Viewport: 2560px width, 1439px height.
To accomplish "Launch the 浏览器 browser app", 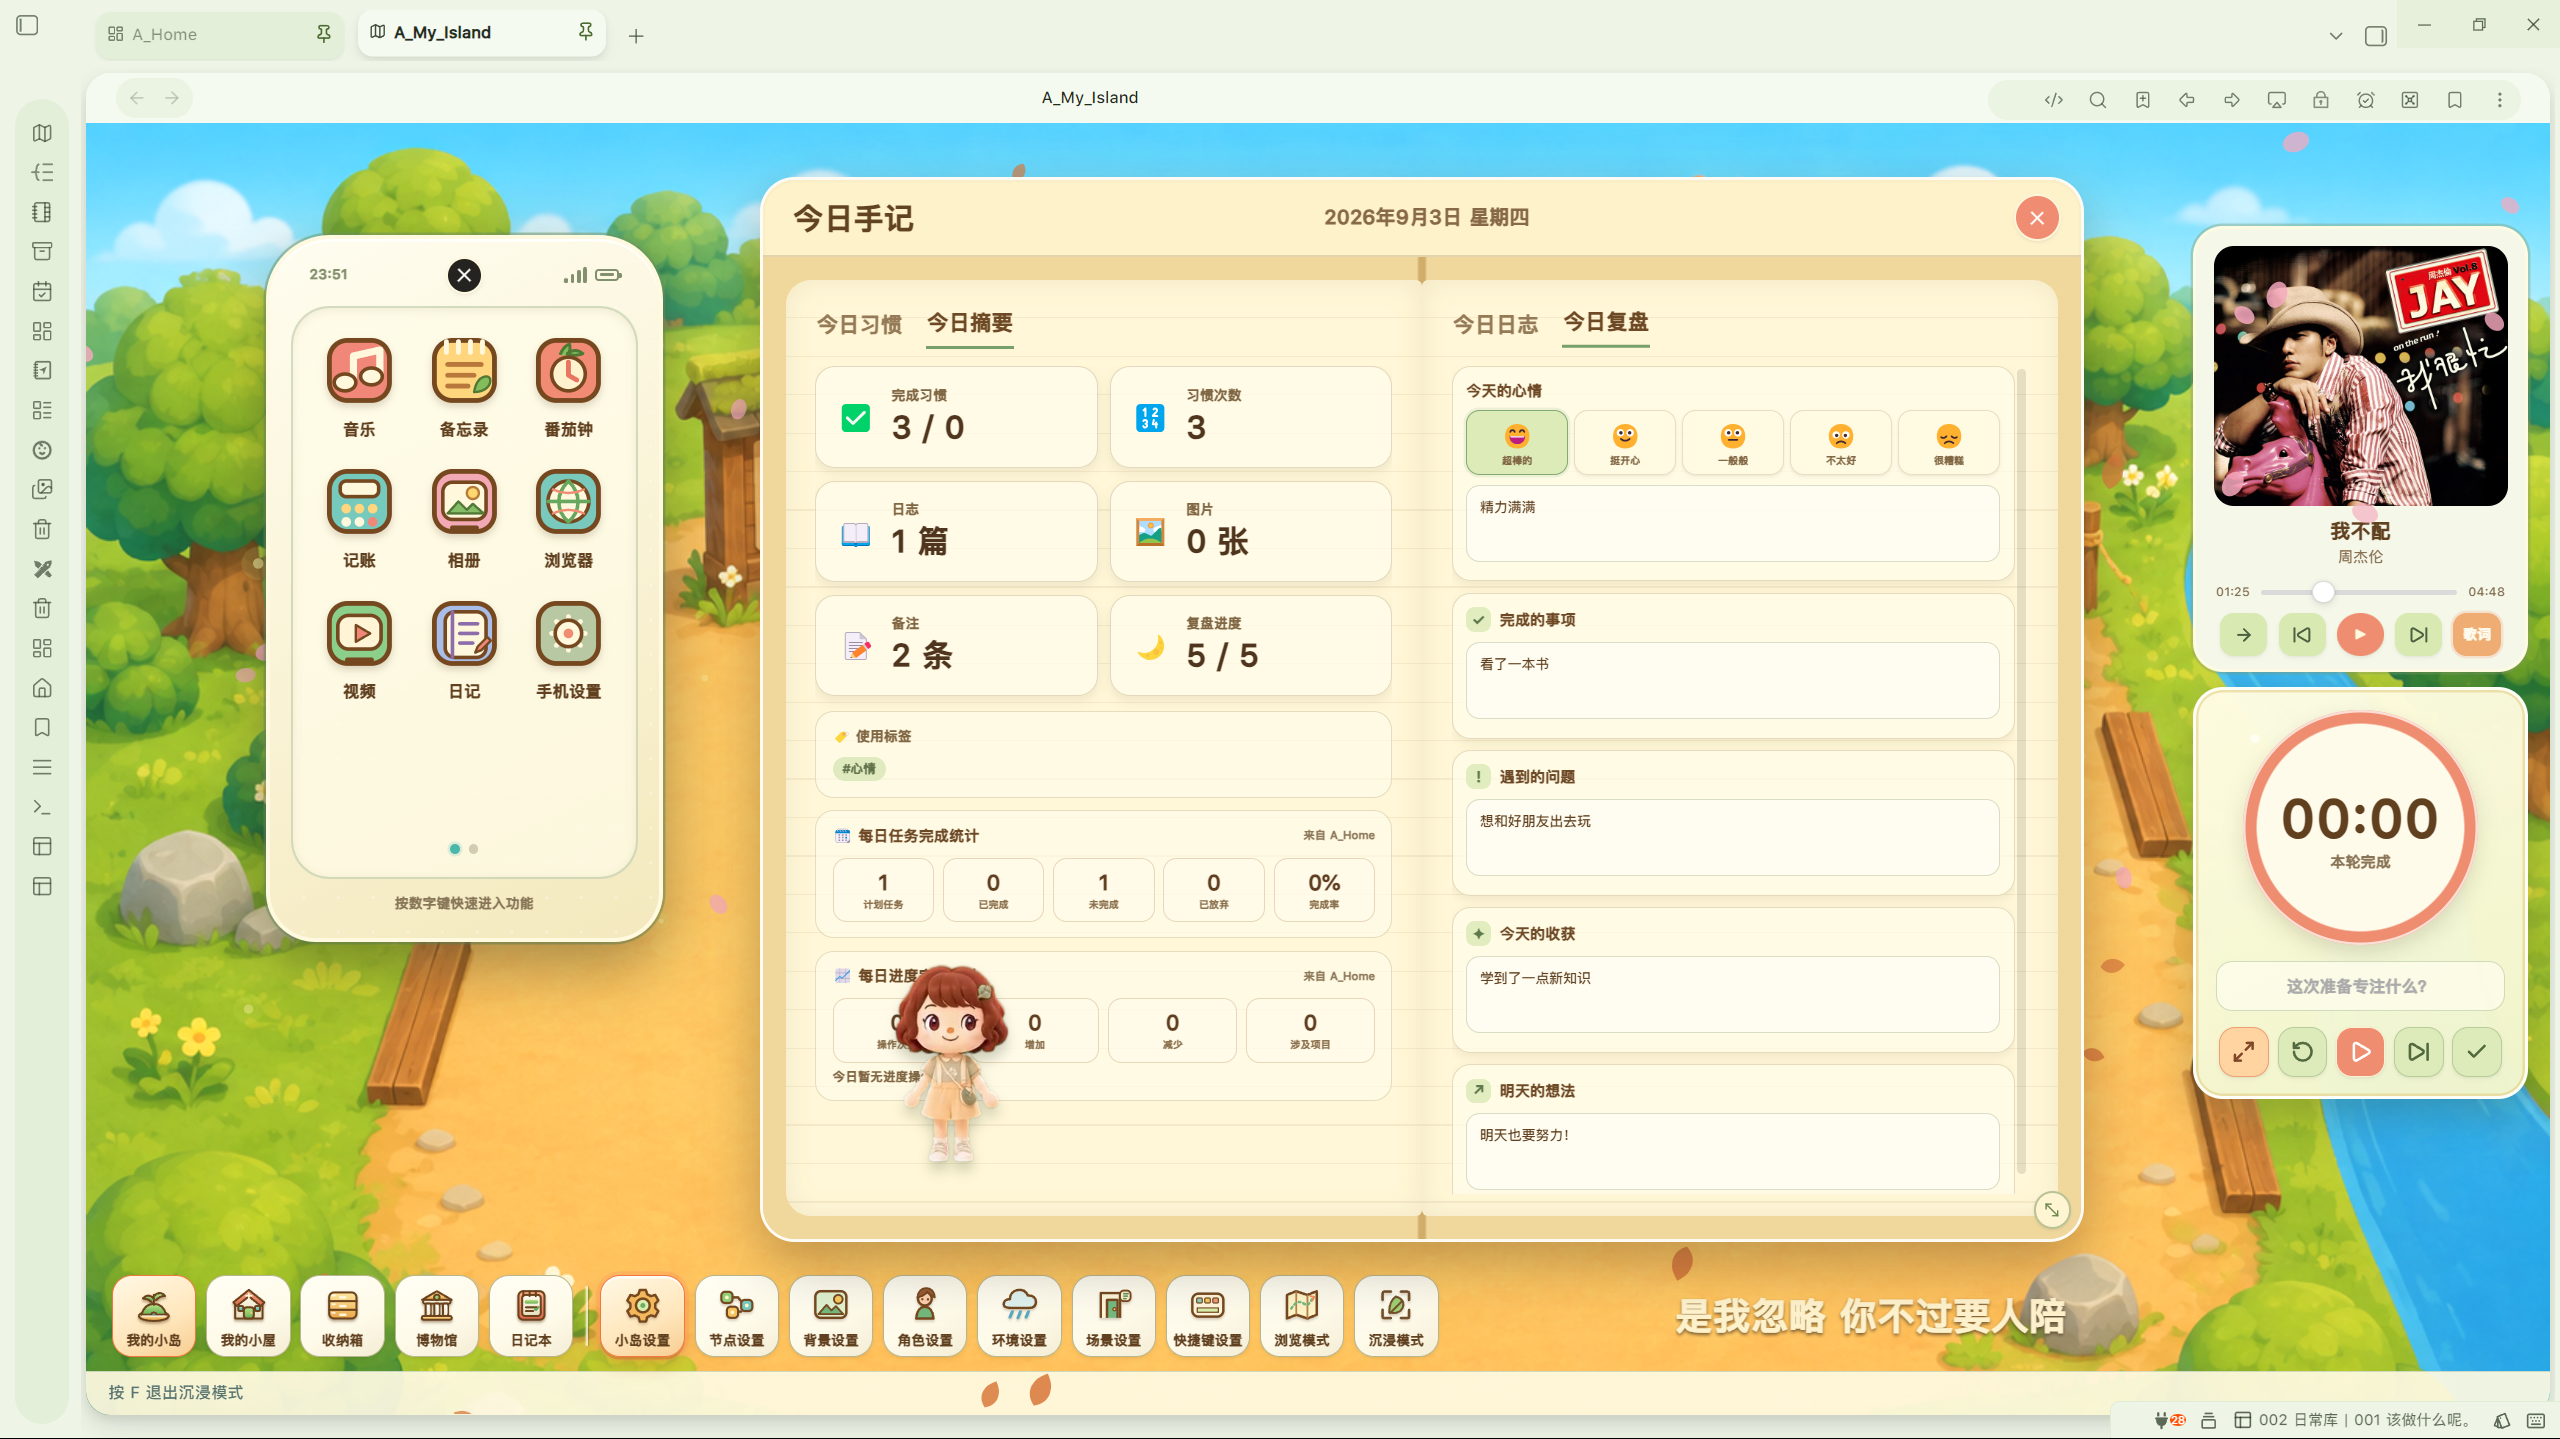I will [x=568, y=503].
